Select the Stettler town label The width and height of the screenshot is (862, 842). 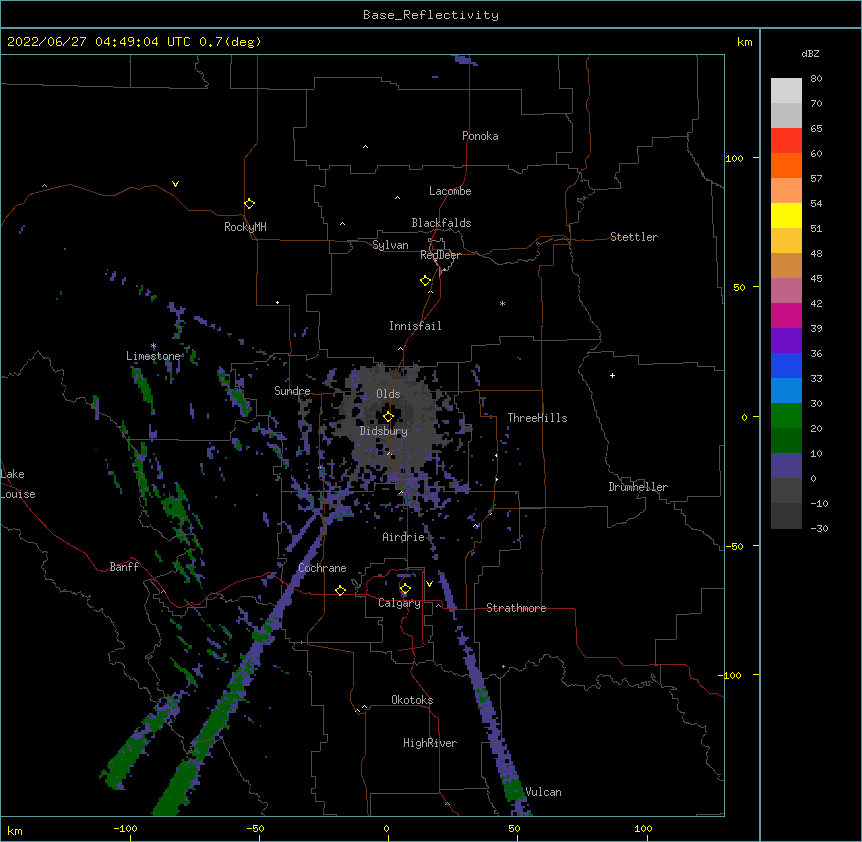(634, 237)
